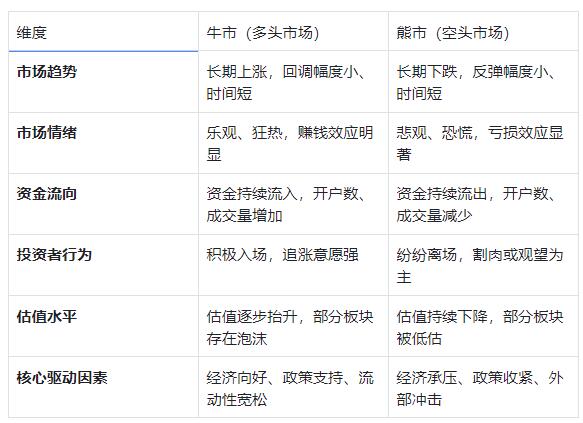The width and height of the screenshot is (583, 423).
Task: Select the cell 估值逐步抬升，部分板块存在泡沫
Action: (x=293, y=326)
